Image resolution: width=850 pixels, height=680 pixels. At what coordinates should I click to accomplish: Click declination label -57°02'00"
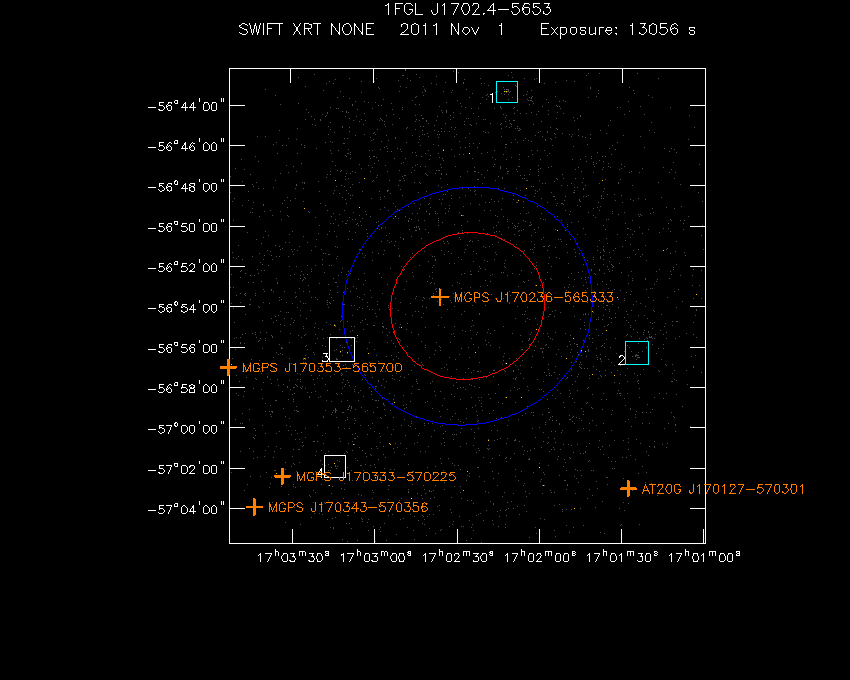tap(186, 469)
